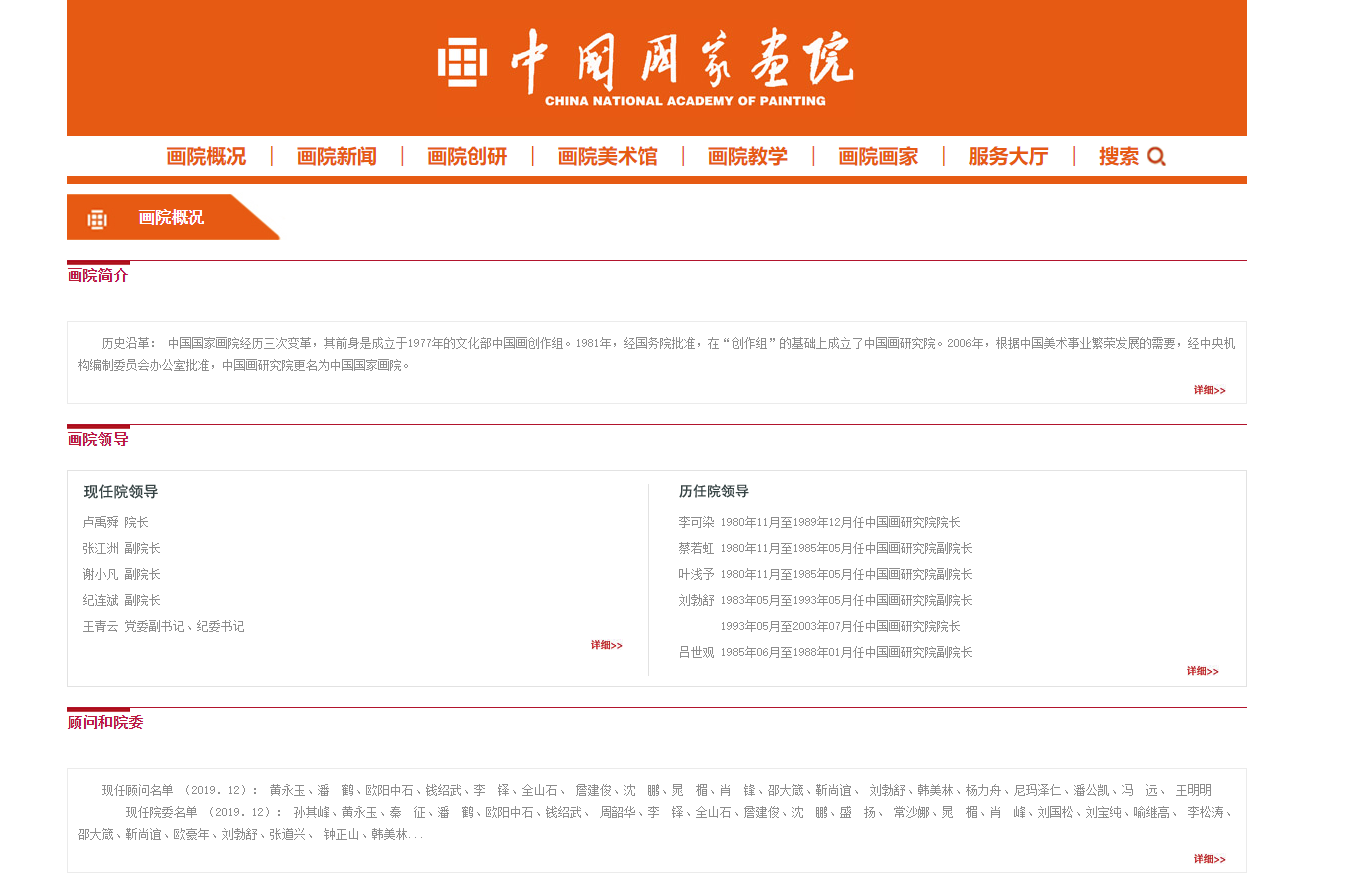Open the 画院新闻 menu

click(337, 156)
